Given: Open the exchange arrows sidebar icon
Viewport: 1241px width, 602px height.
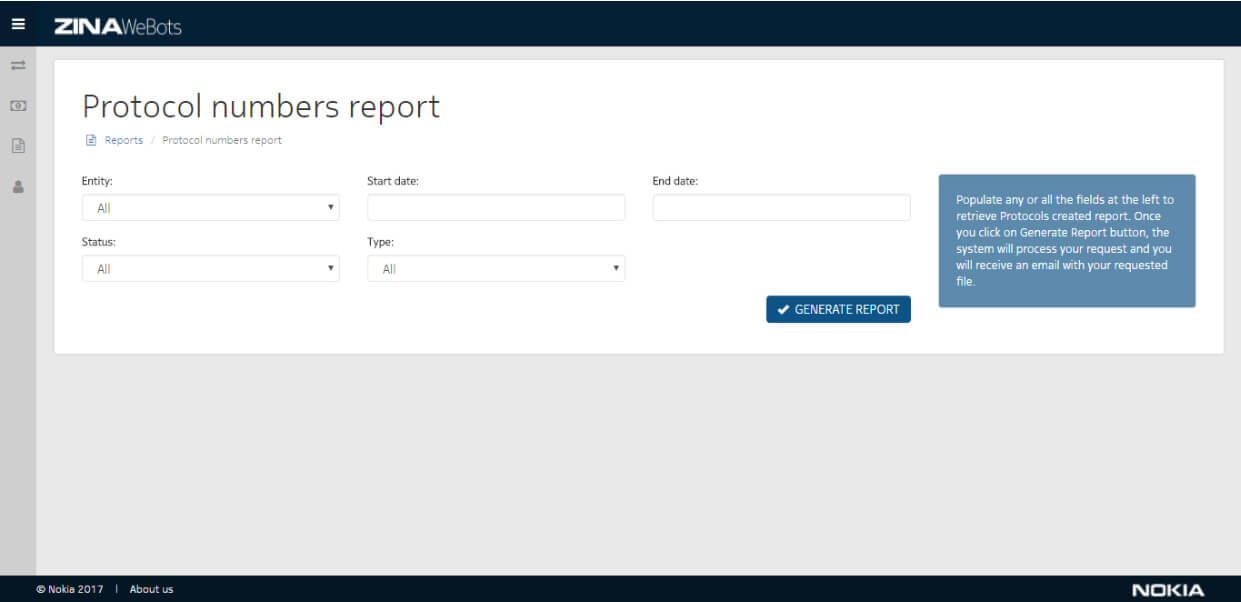Looking at the screenshot, I should click(18, 66).
